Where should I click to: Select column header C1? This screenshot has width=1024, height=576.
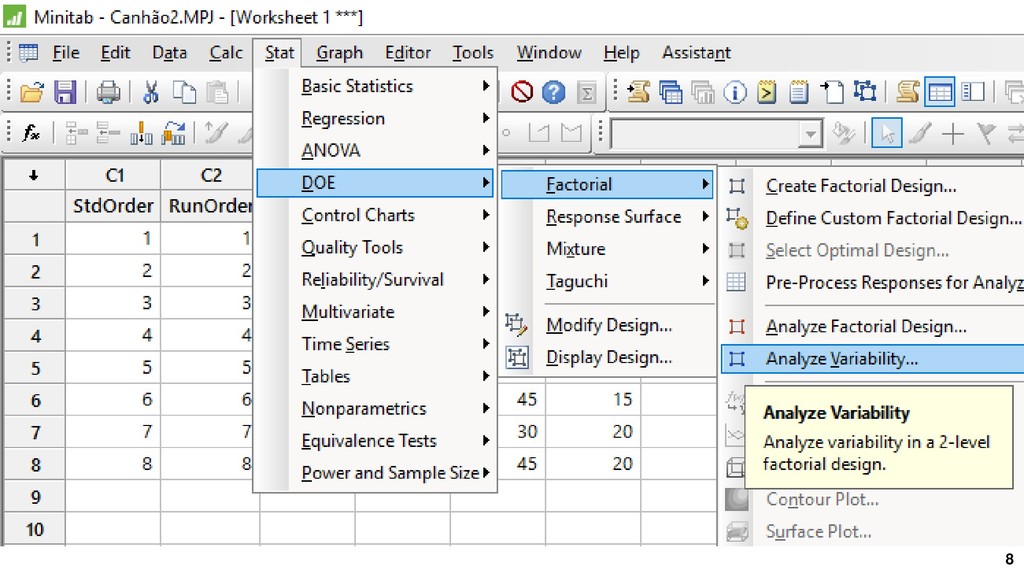click(x=114, y=175)
